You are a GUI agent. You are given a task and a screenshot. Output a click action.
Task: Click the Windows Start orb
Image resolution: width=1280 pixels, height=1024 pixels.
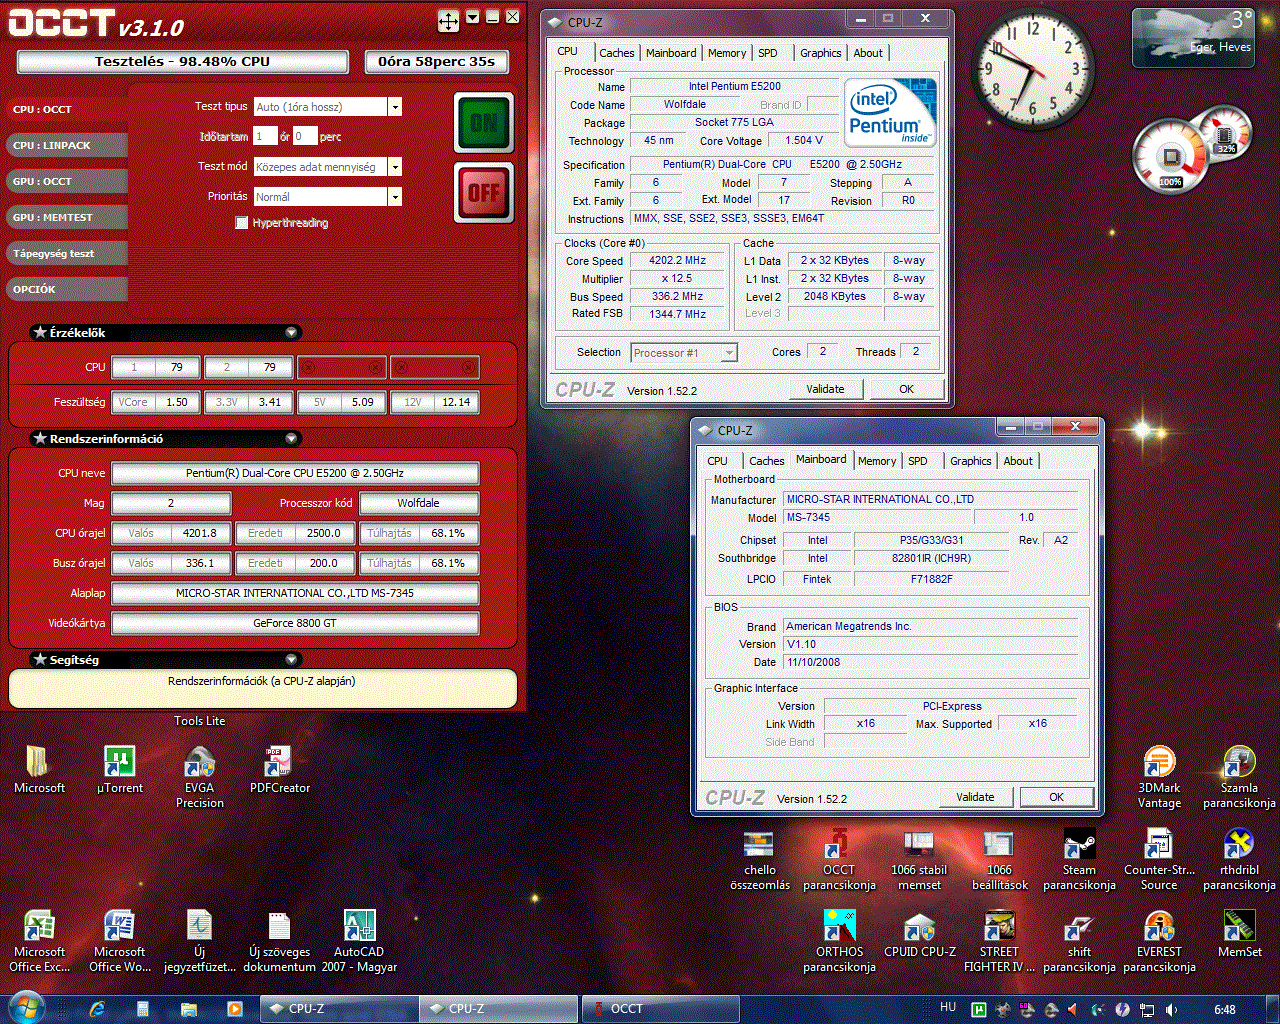[26, 1008]
